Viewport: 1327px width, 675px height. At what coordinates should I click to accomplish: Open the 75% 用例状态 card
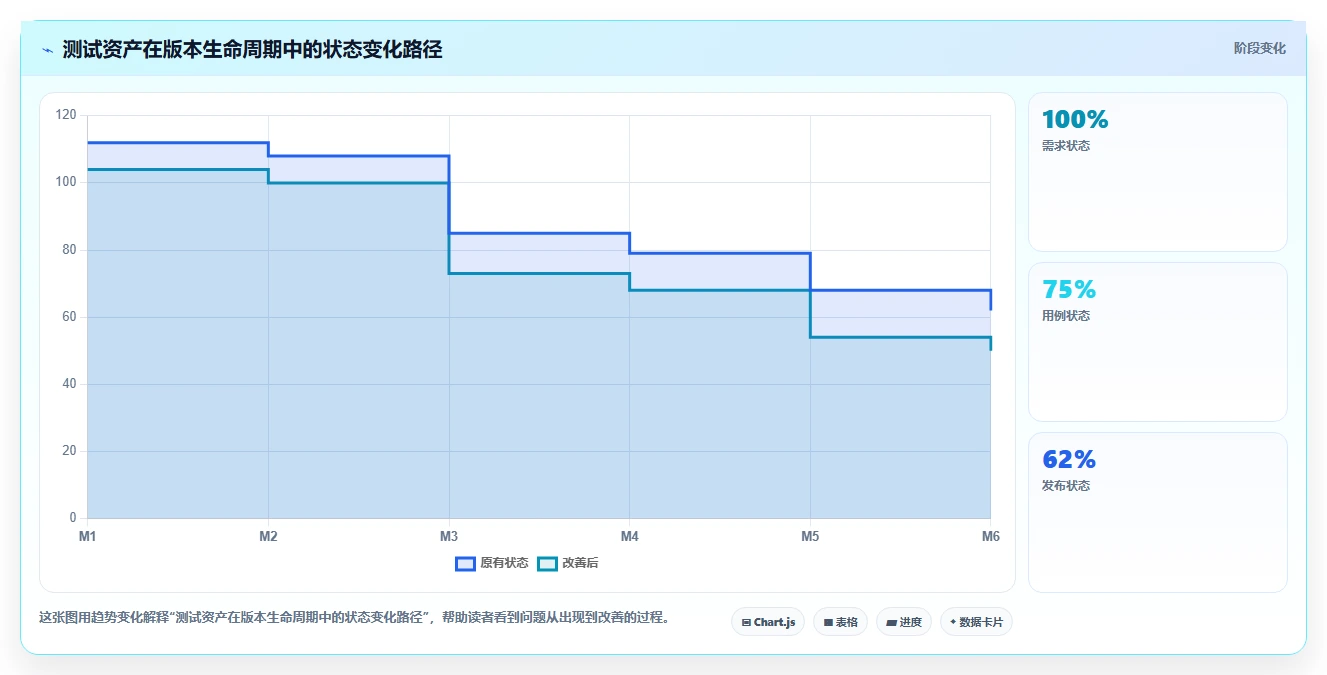pyautogui.click(x=1157, y=342)
